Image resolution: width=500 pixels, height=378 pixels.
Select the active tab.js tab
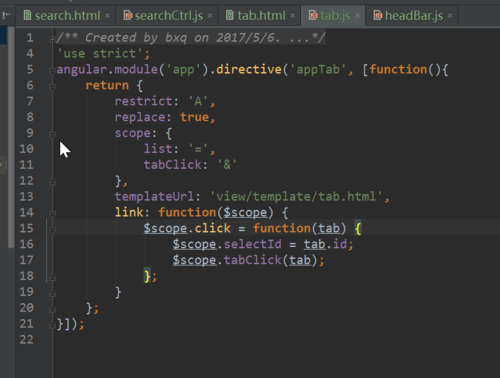pos(334,16)
